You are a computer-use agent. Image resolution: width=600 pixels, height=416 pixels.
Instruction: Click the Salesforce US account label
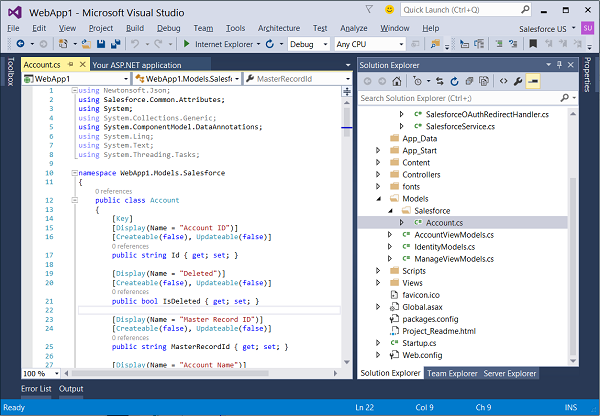(543, 29)
